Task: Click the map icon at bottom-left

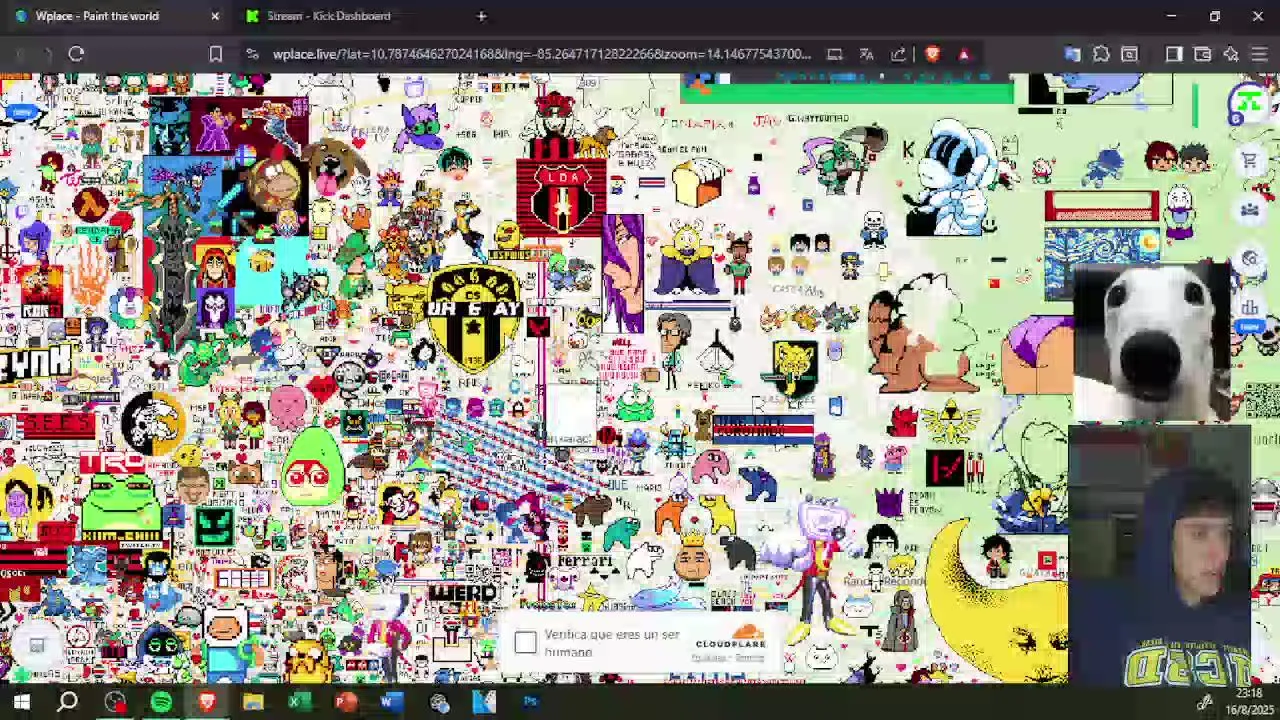Action: [x=37, y=646]
